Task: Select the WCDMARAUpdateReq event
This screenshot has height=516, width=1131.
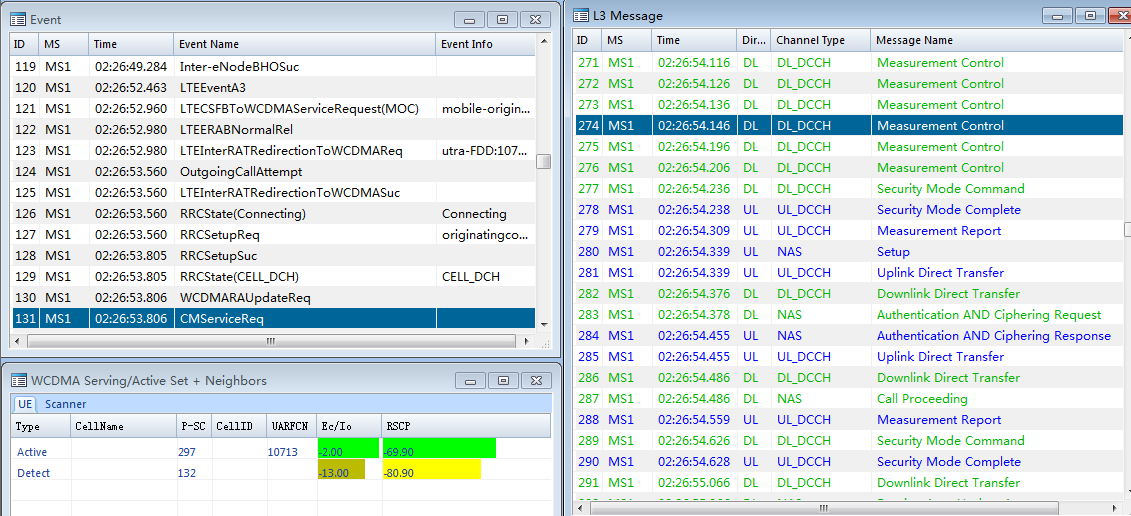Action: (273, 297)
